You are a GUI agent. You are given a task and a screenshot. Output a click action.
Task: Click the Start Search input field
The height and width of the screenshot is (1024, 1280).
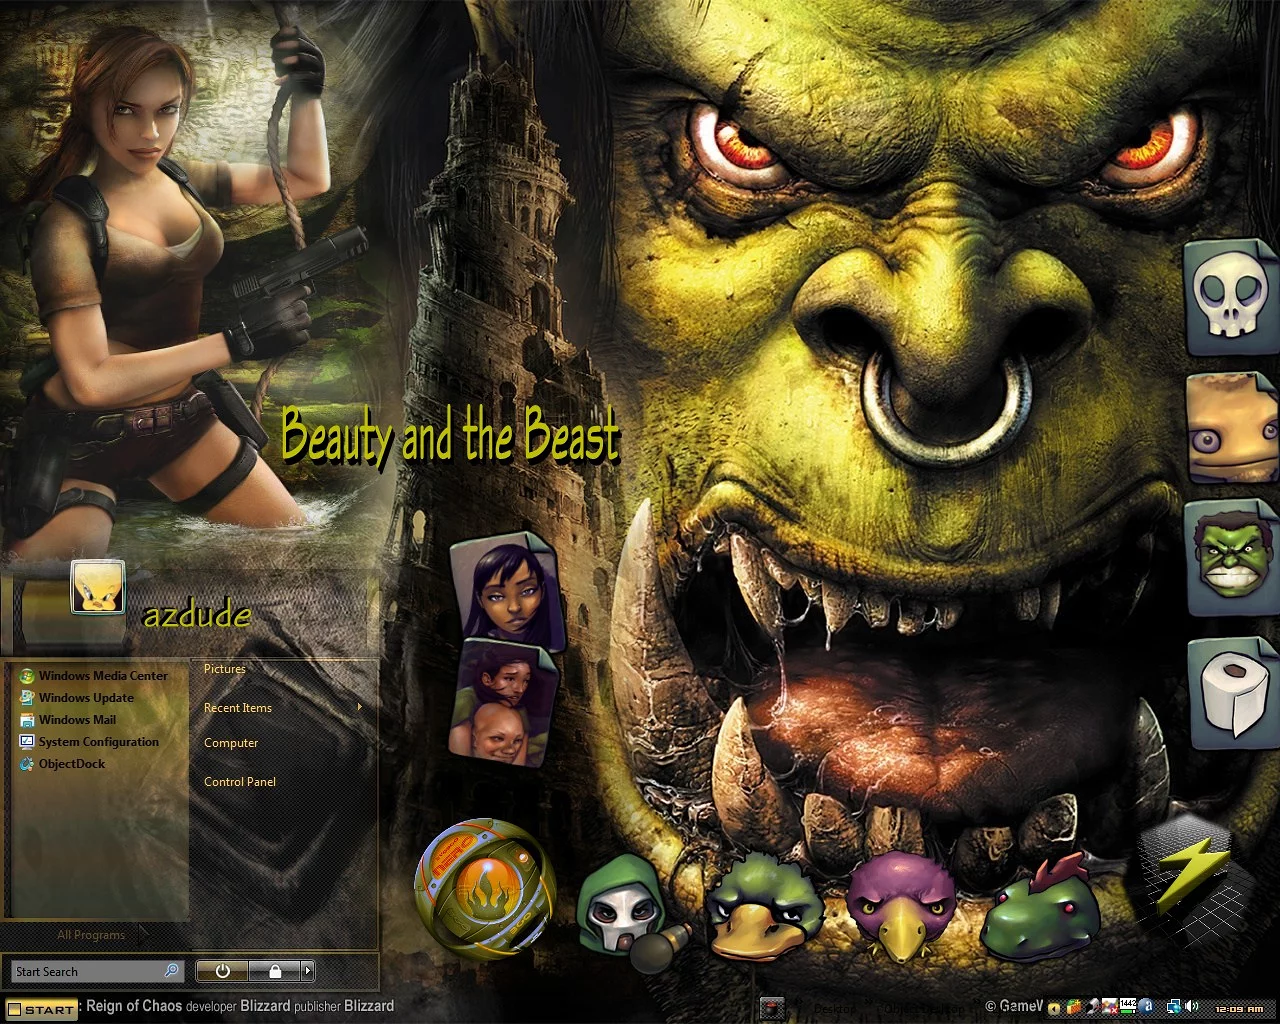click(88, 971)
